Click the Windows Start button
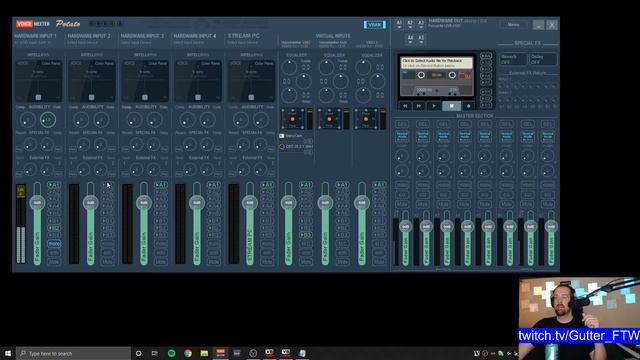The height and width of the screenshot is (360, 640). (8, 353)
